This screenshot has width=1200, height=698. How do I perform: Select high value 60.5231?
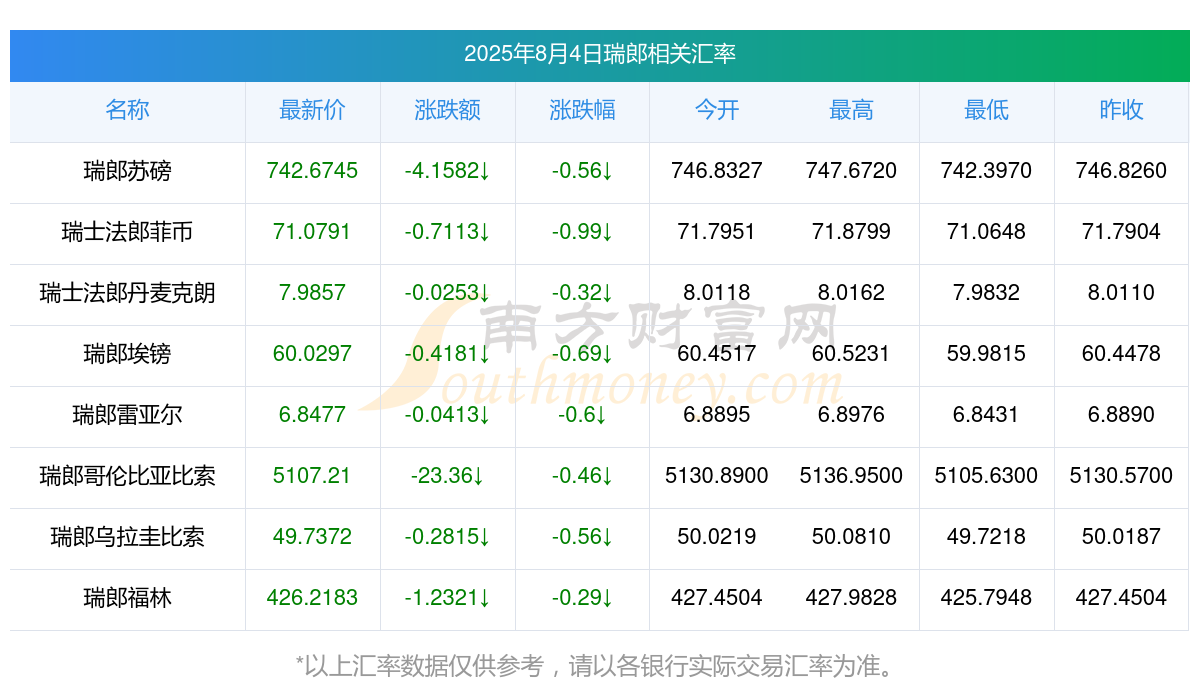[851, 353]
